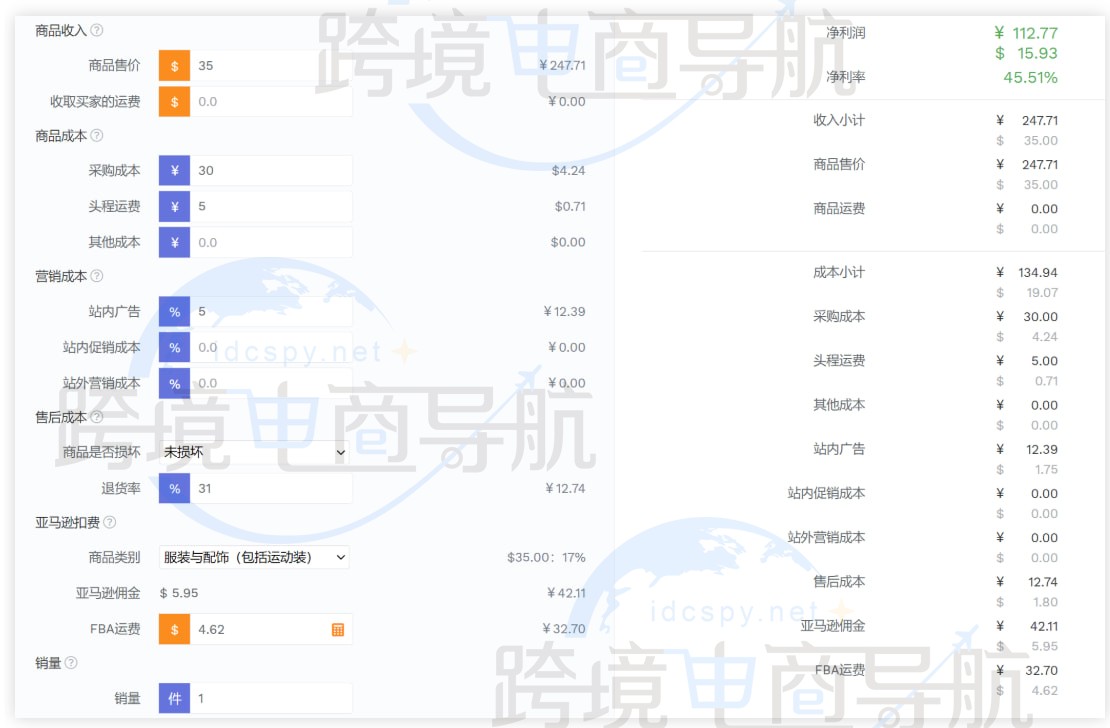Screen dimensions: 1110x728
Task: Toggle the % unit beside 退货率
Action: (174, 489)
